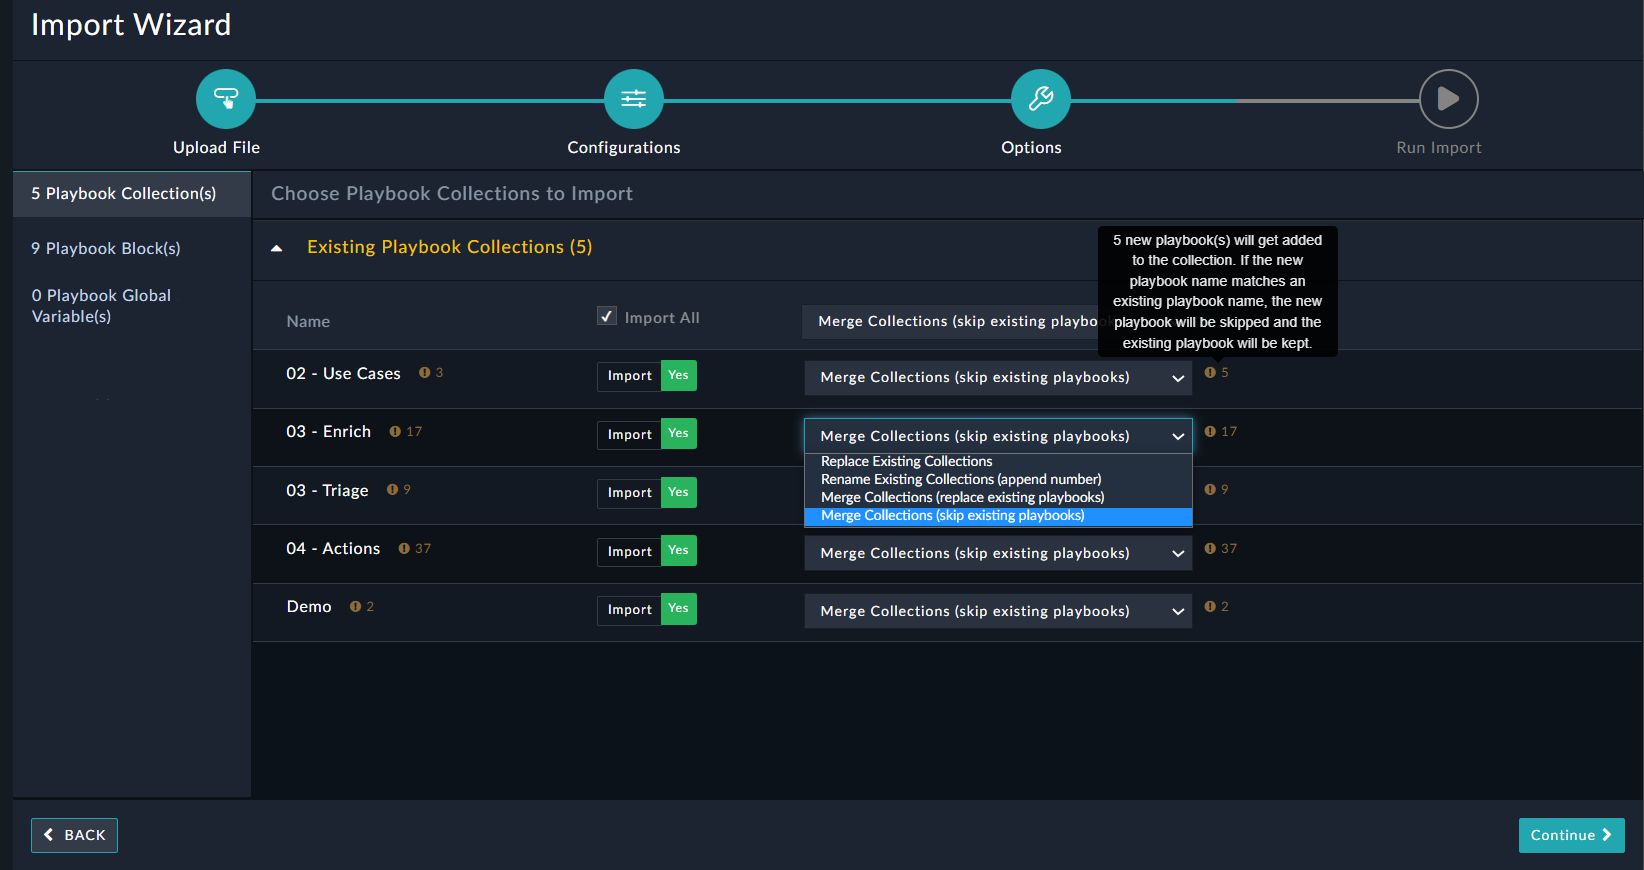Viewport: 1644px width, 870px height.
Task: Click the Demo collection name
Action: point(309,607)
